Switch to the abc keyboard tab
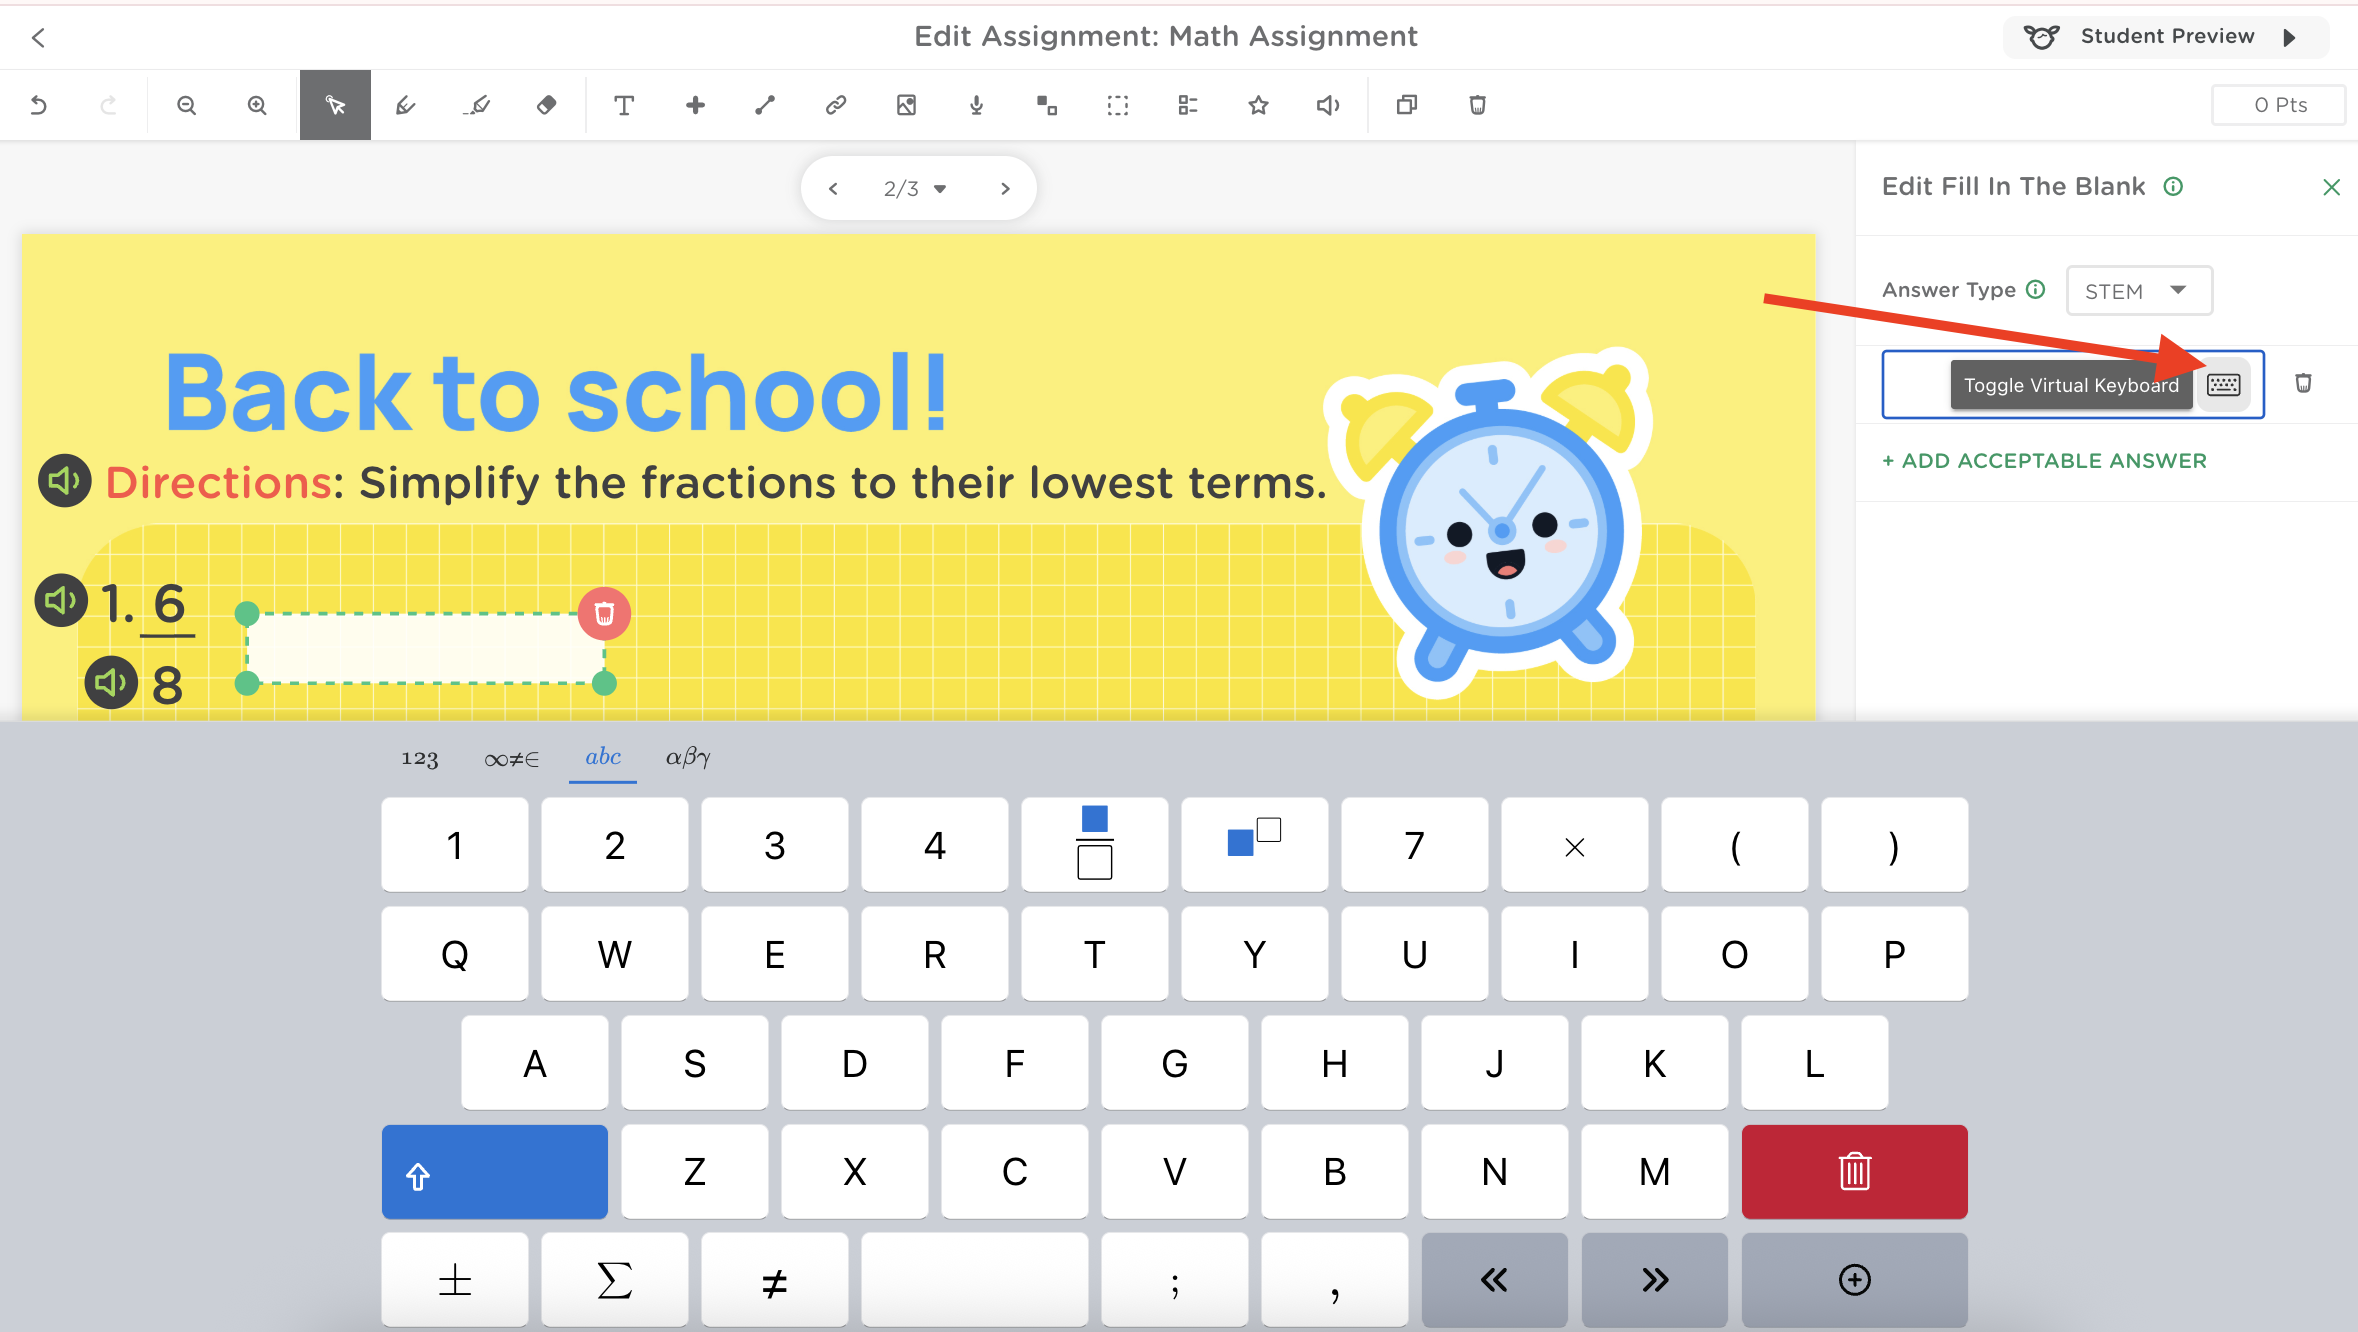The height and width of the screenshot is (1332, 2358). tap(603, 758)
